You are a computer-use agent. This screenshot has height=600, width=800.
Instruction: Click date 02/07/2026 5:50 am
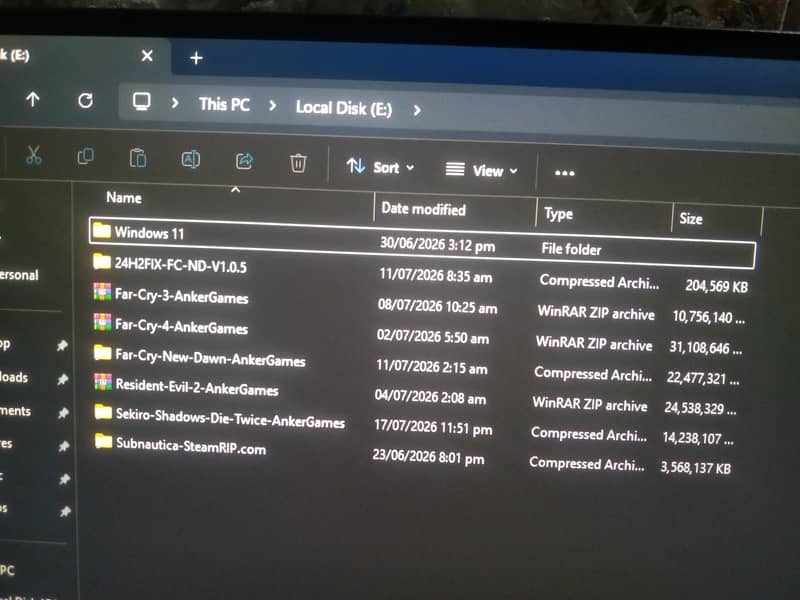433,337
